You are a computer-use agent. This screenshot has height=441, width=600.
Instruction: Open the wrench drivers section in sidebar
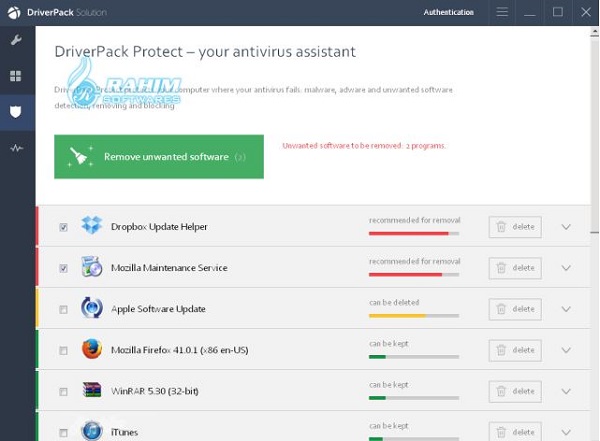point(16,40)
